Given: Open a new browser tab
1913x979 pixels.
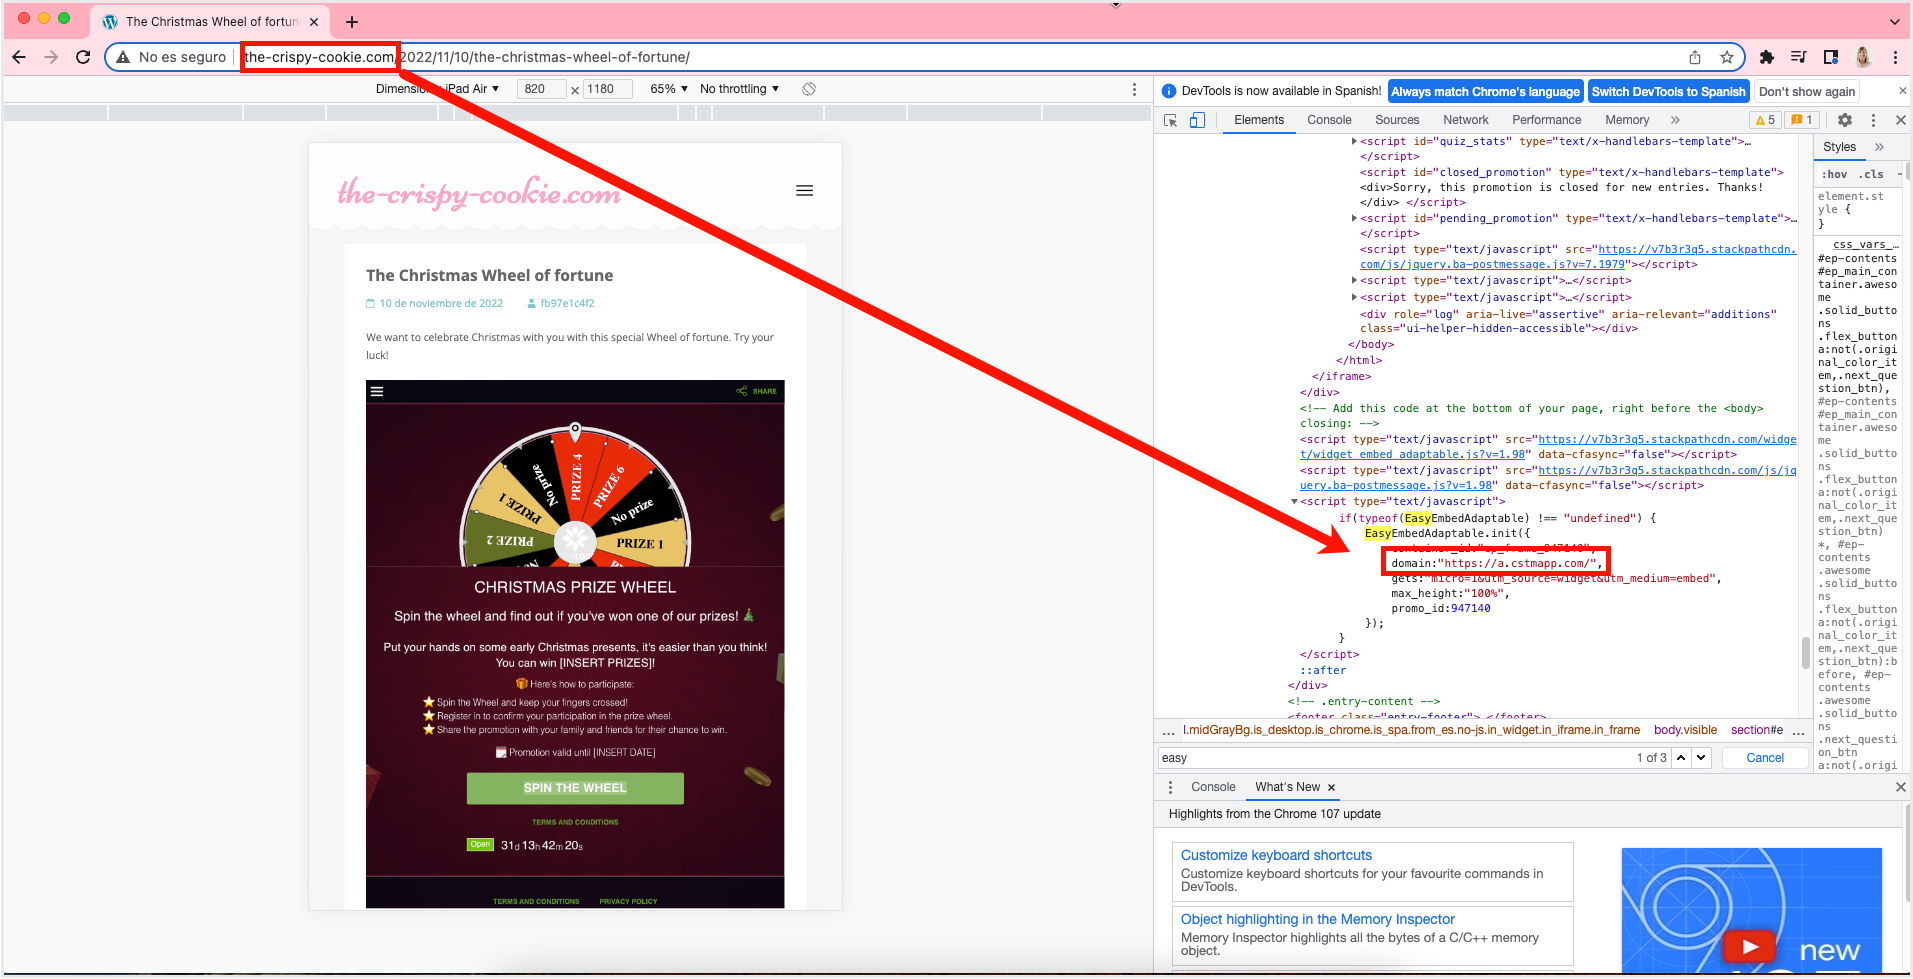Looking at the screenshot, I should click(x=351, y=21).
